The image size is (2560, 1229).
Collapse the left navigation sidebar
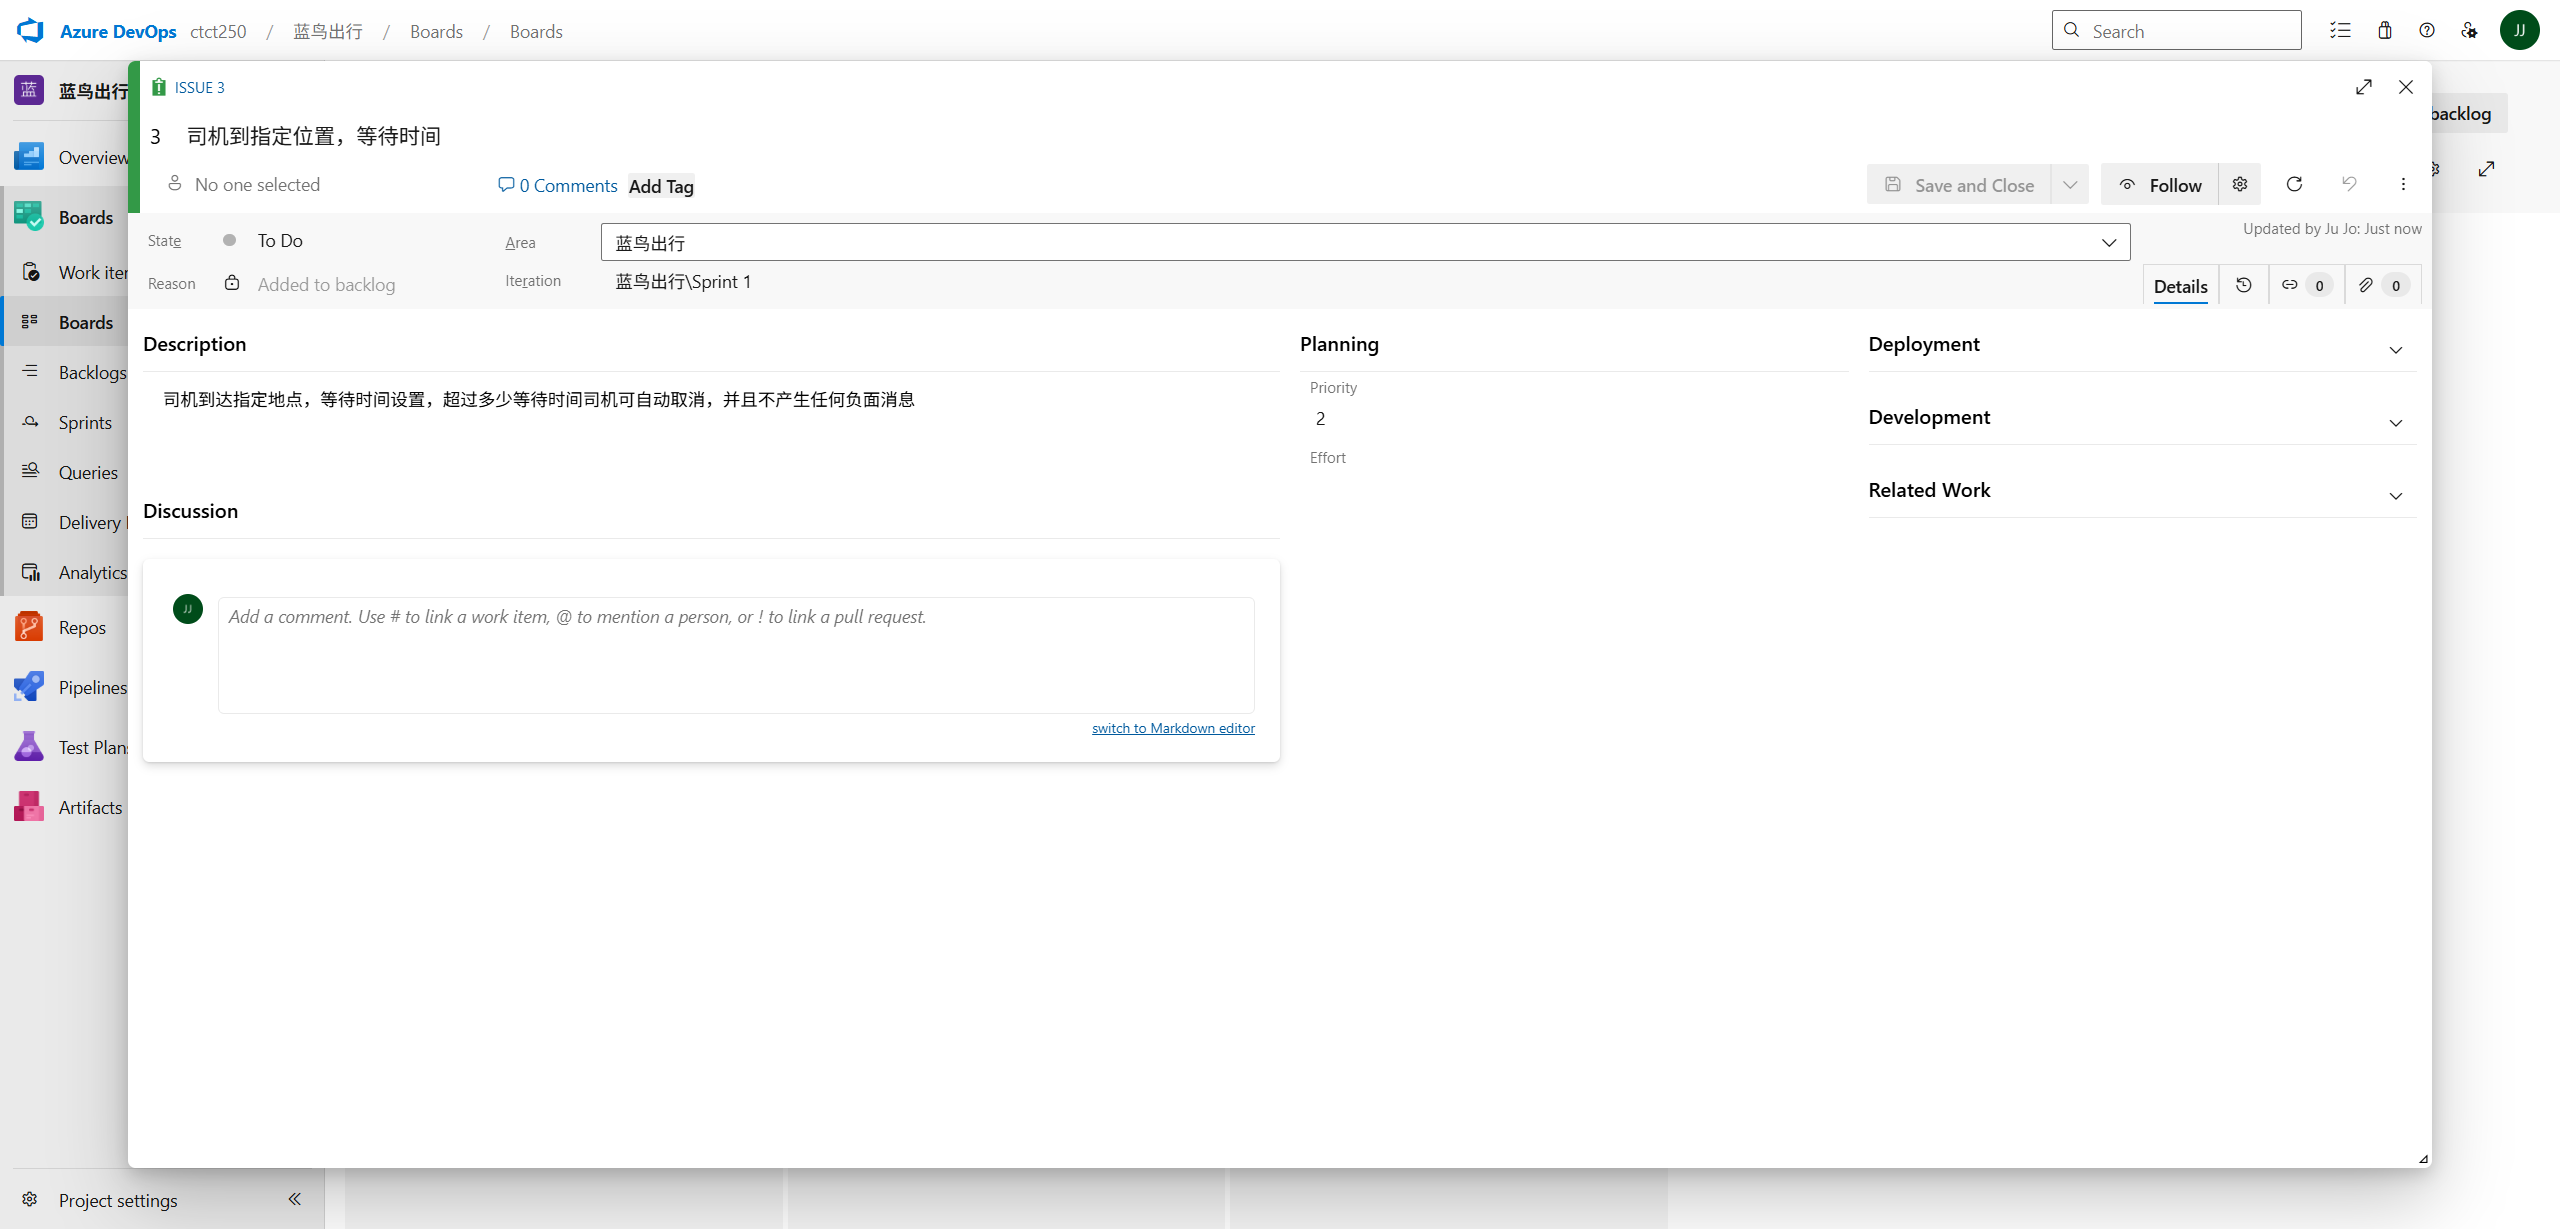(x=294, y=1199)
